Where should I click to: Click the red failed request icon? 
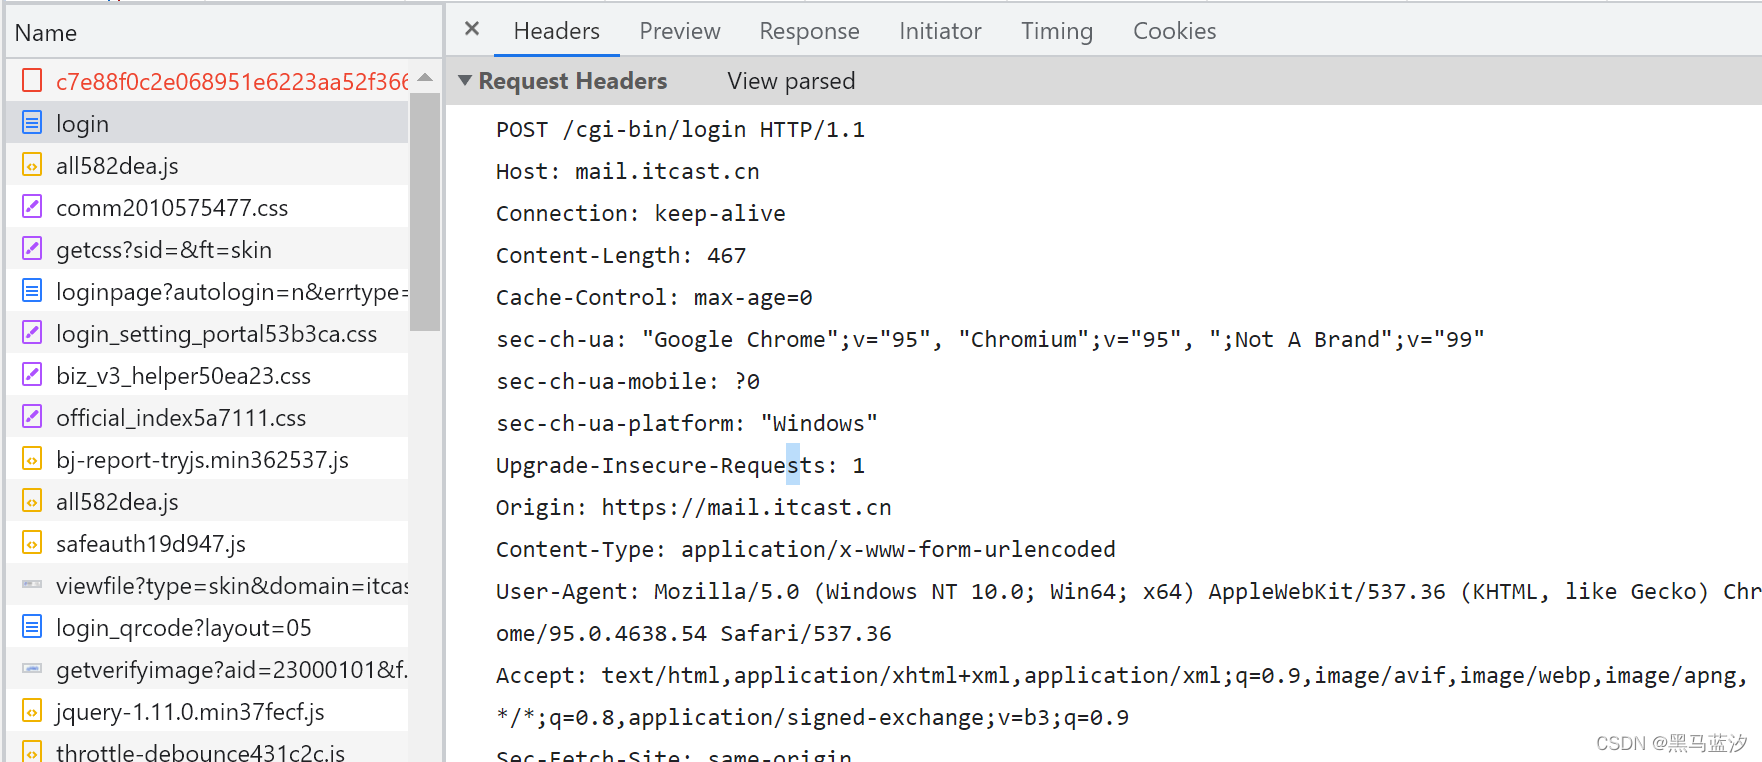pos(32,81)
